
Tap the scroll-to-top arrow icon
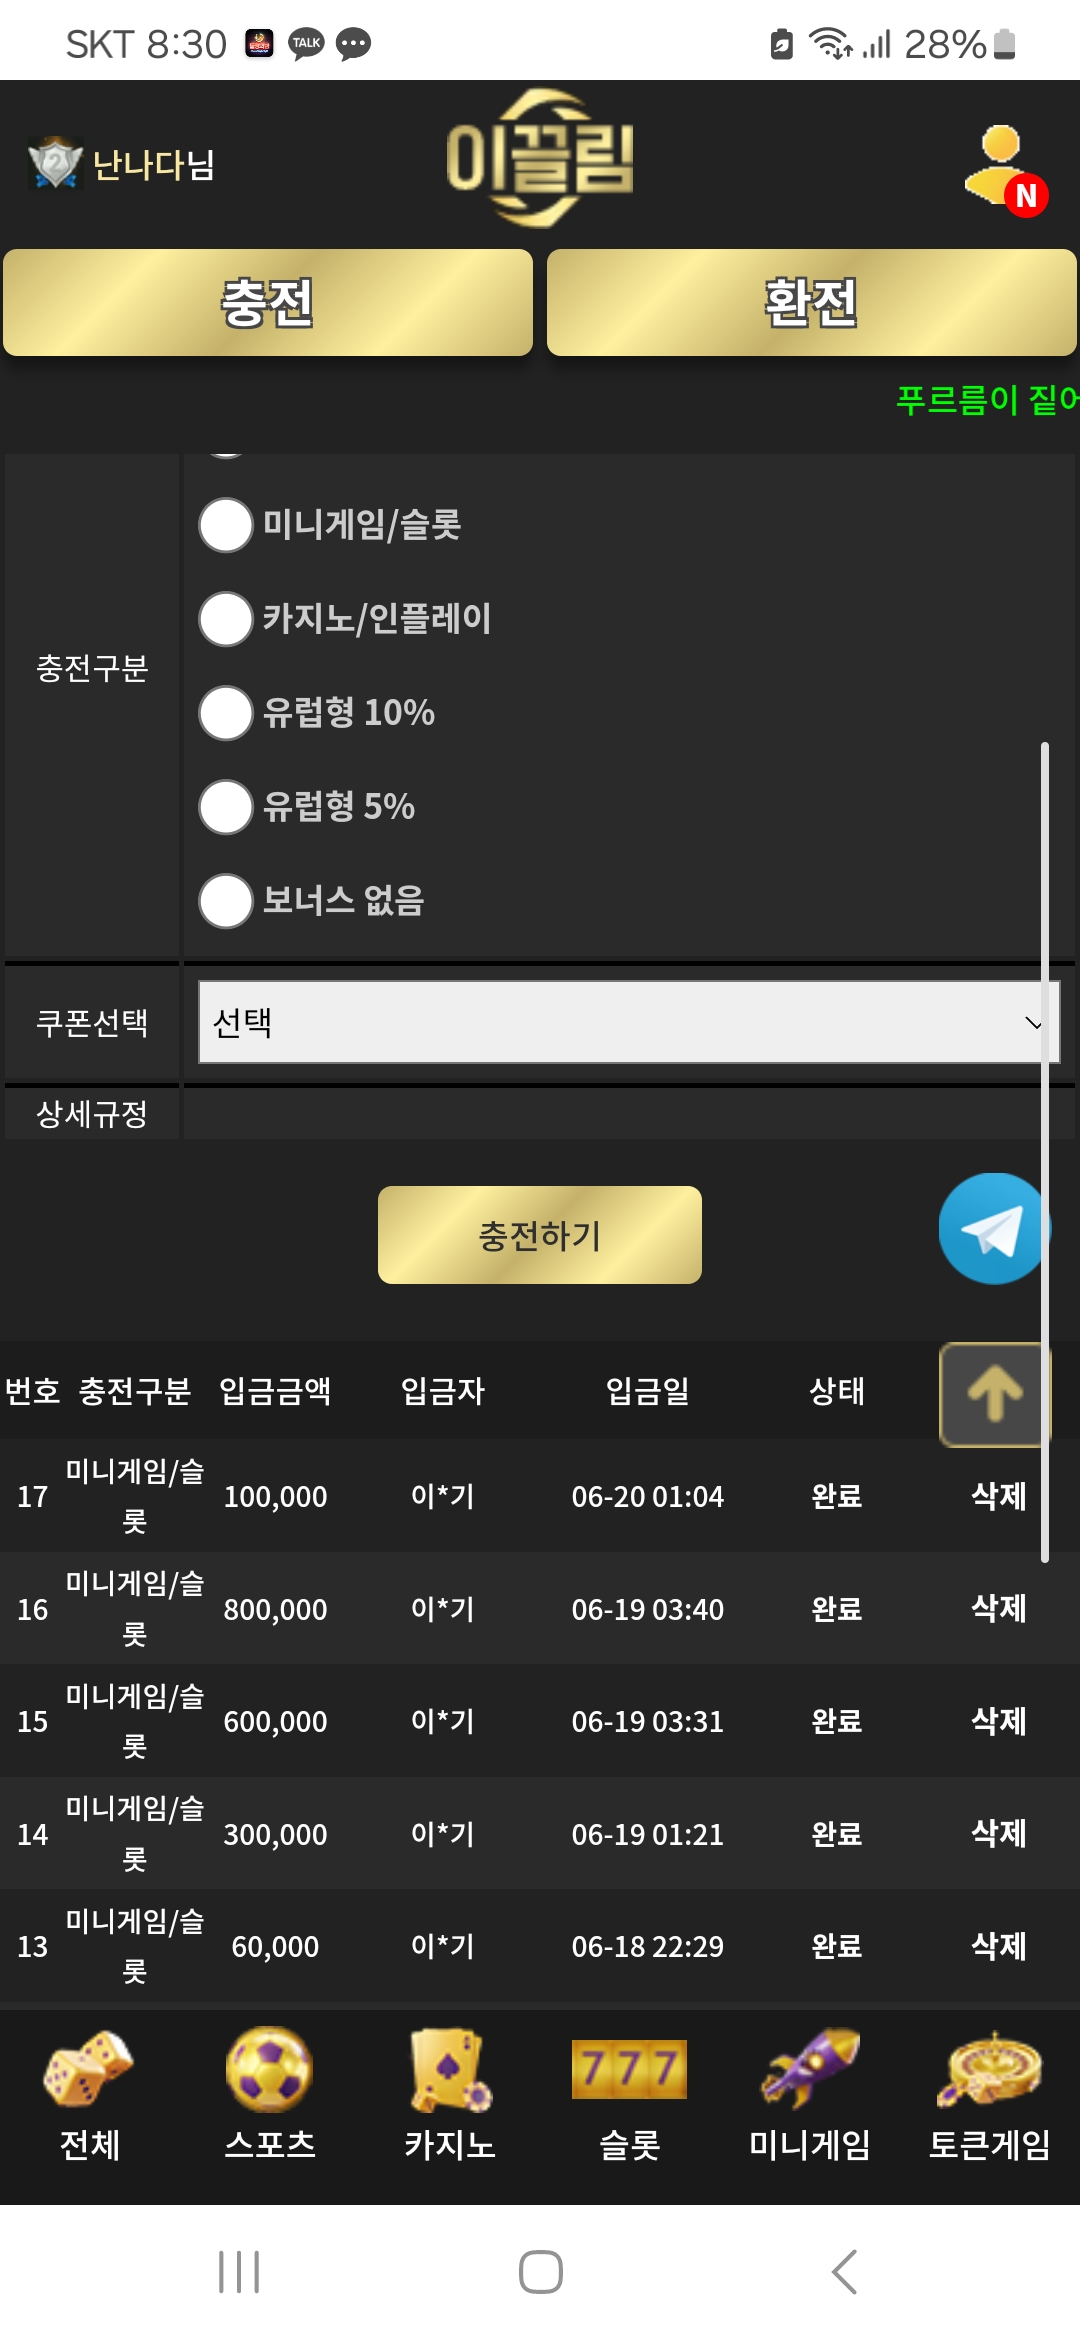(994, 1394)
